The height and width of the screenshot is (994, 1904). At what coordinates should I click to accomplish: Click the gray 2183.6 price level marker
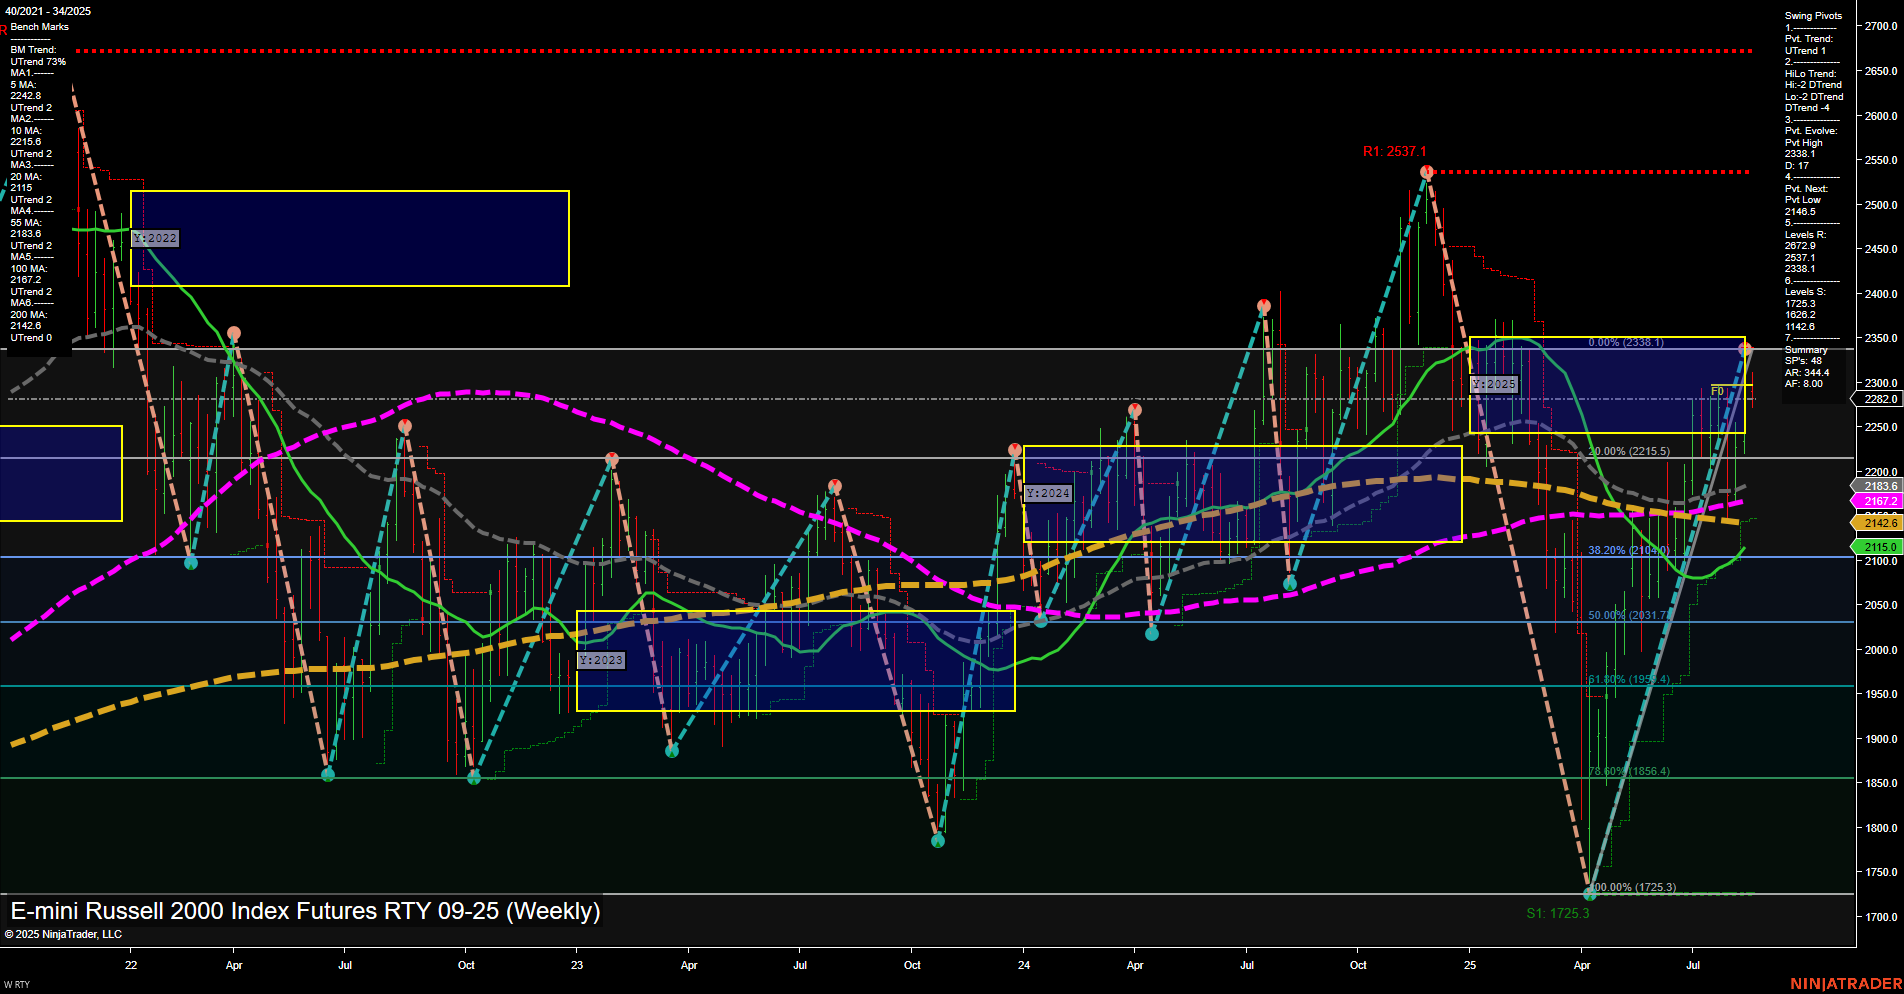[1878, 486]
